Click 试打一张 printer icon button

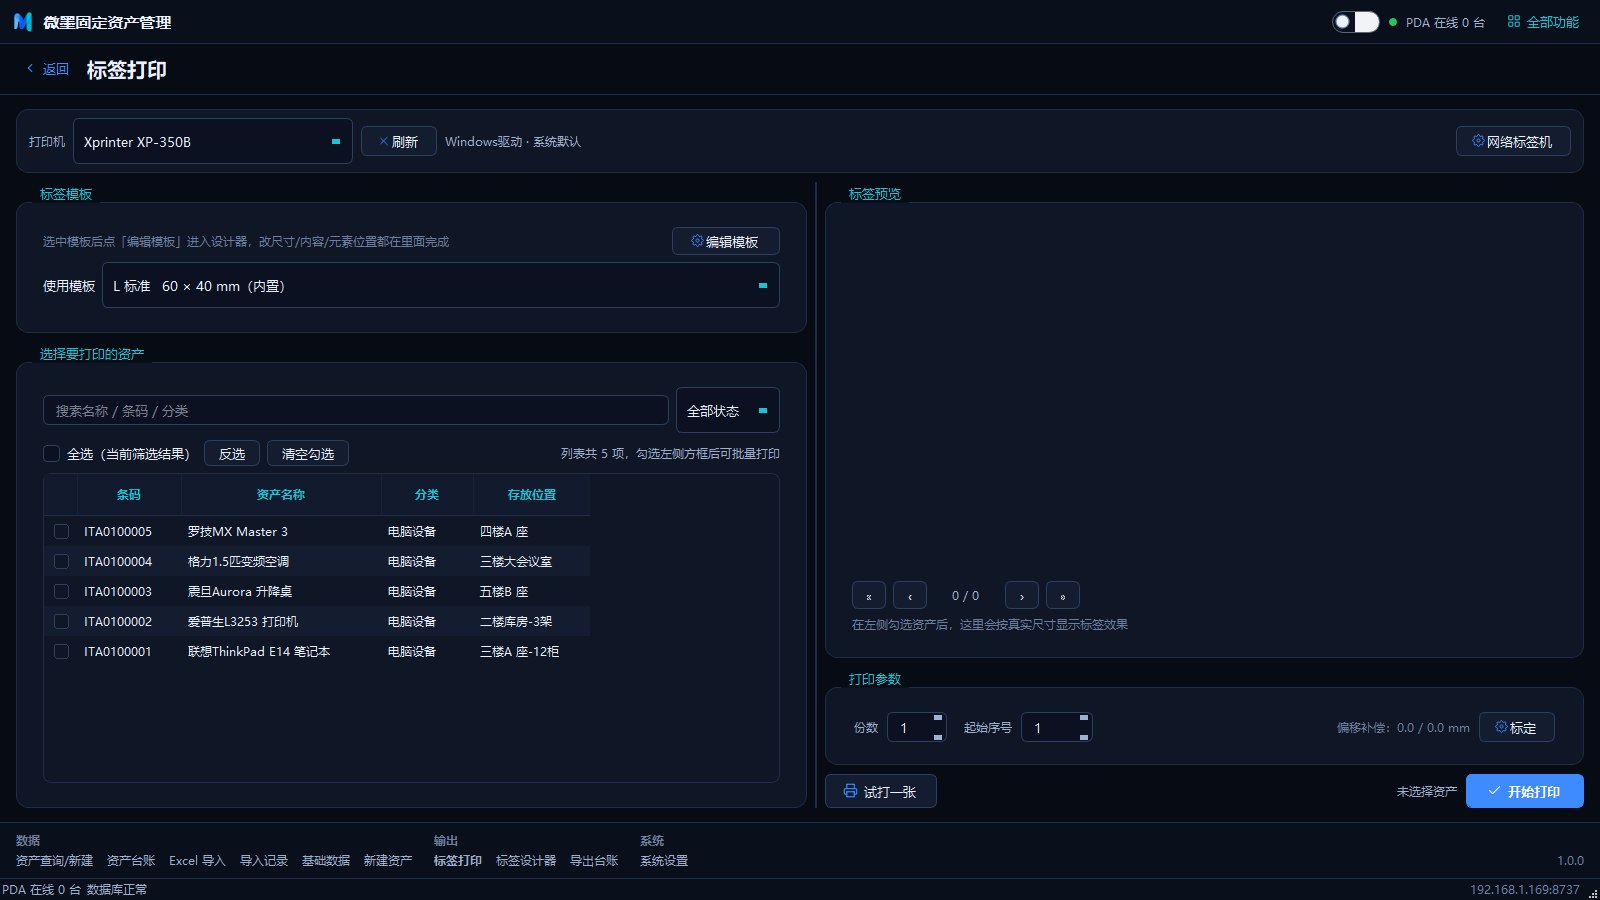pyautogui.click(x=880, y=791)
